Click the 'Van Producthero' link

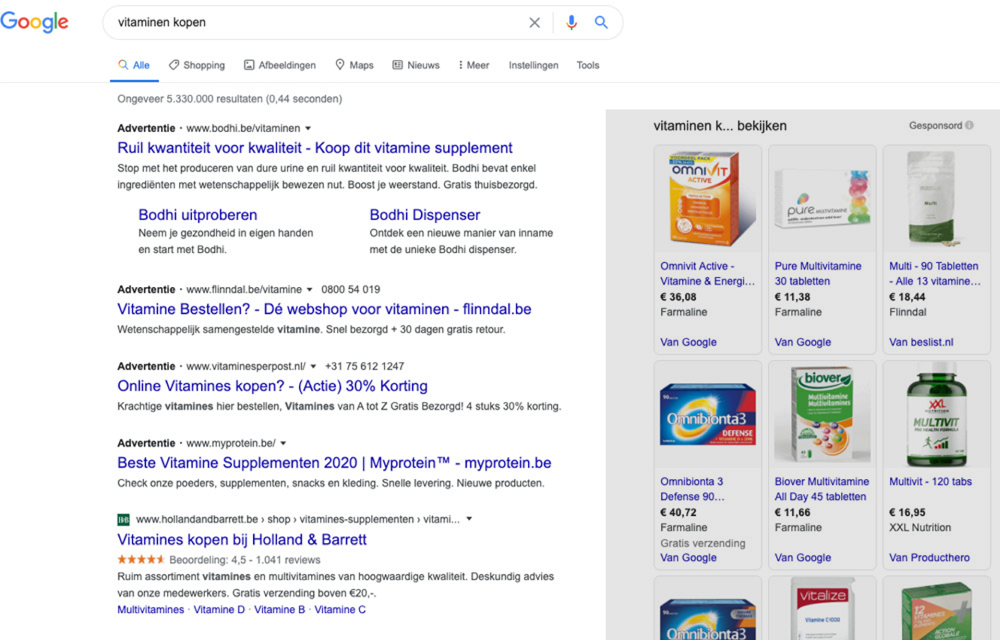929,558
